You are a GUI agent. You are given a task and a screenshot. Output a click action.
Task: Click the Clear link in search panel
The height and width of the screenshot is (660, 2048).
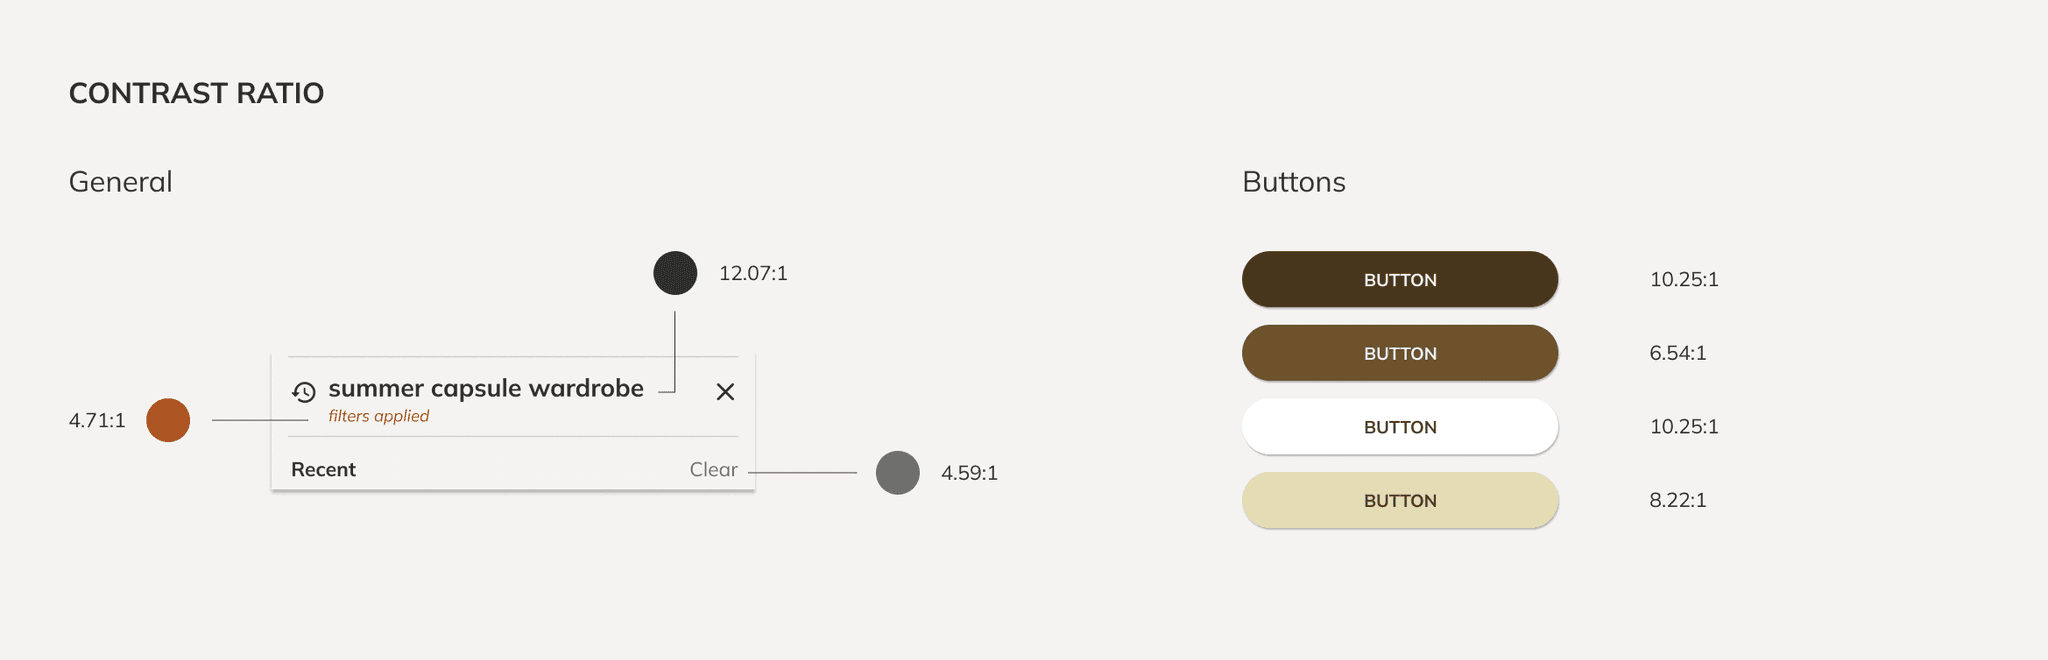[x=713, y=470]
